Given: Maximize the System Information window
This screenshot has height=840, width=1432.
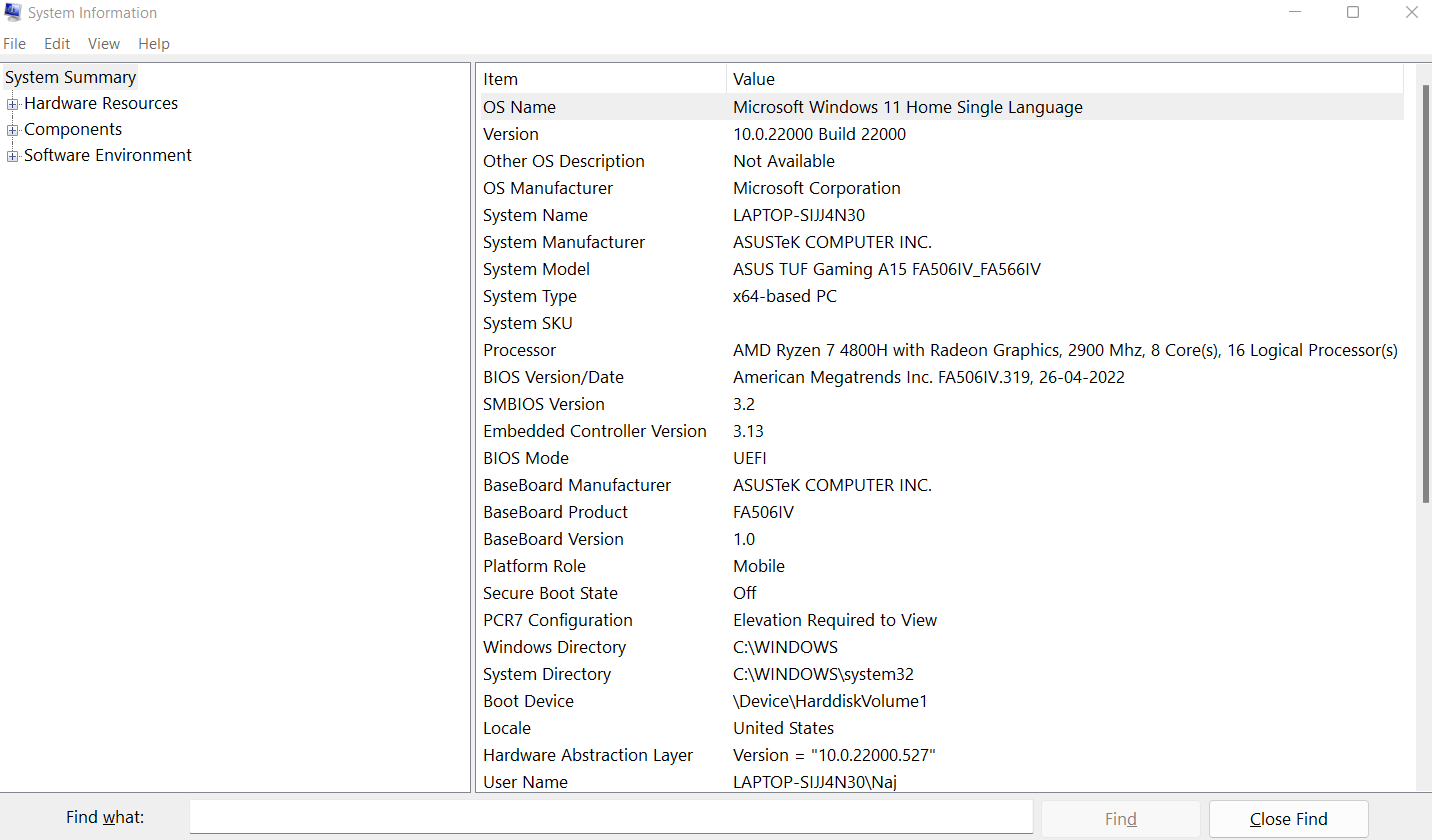Looking at the screenshot, I should click(1353, 13).
